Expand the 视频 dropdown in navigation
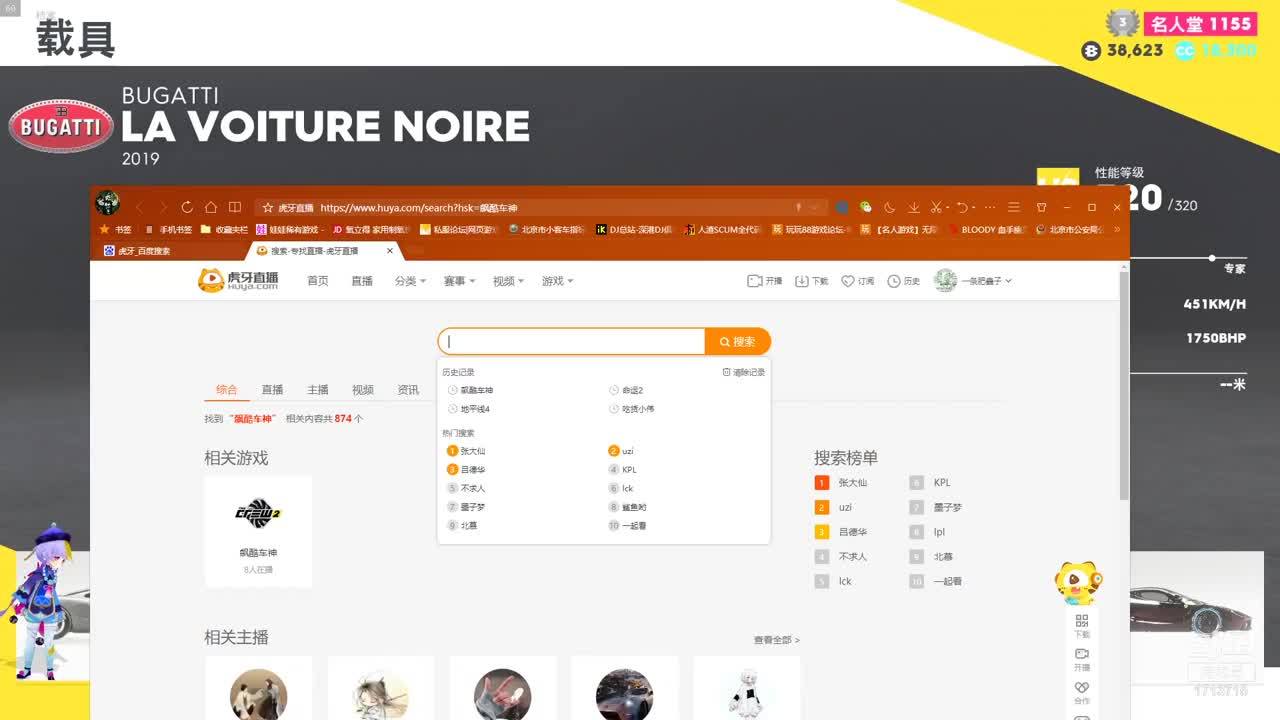This screenshot has height=720, width=1280. 508,281
